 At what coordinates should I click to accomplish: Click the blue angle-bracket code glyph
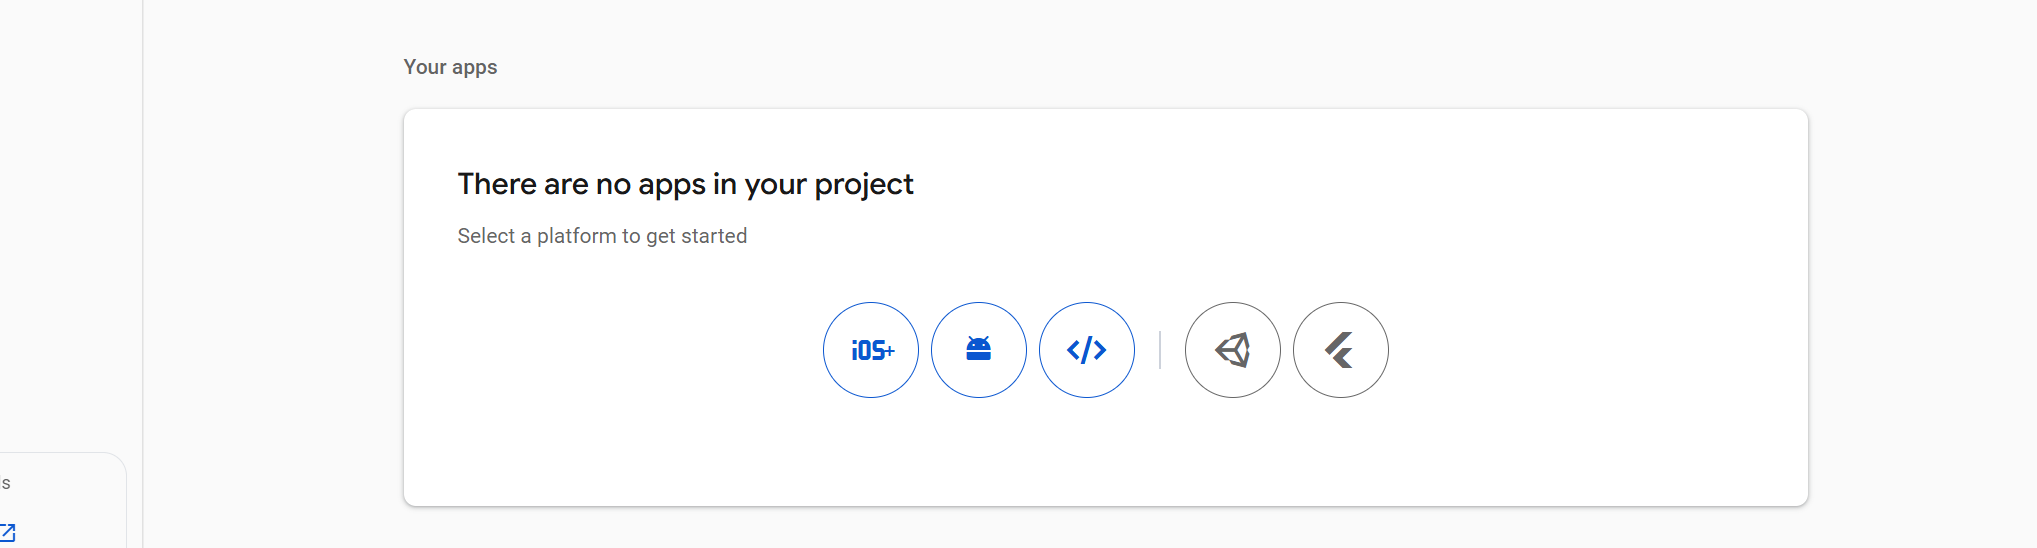point(1086,350)
